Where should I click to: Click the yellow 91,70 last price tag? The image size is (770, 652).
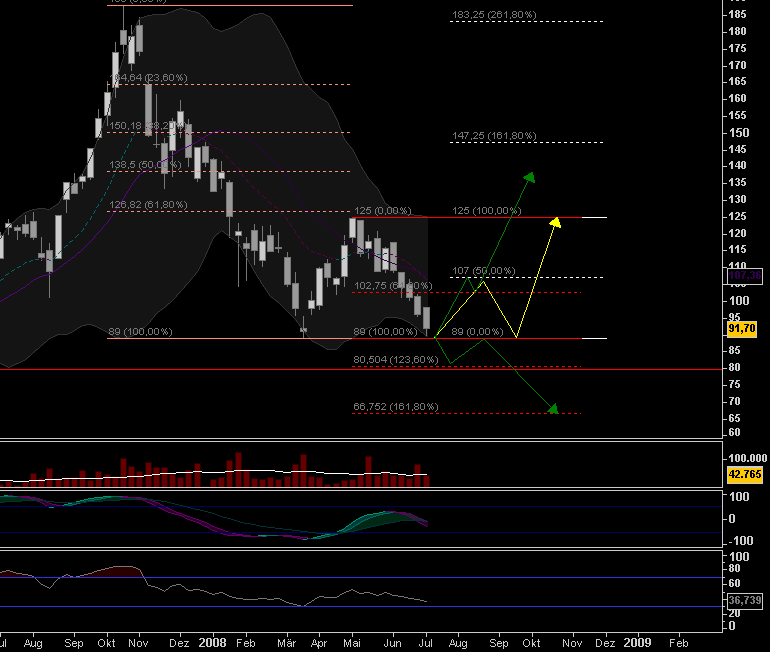(x=742, y=328)
